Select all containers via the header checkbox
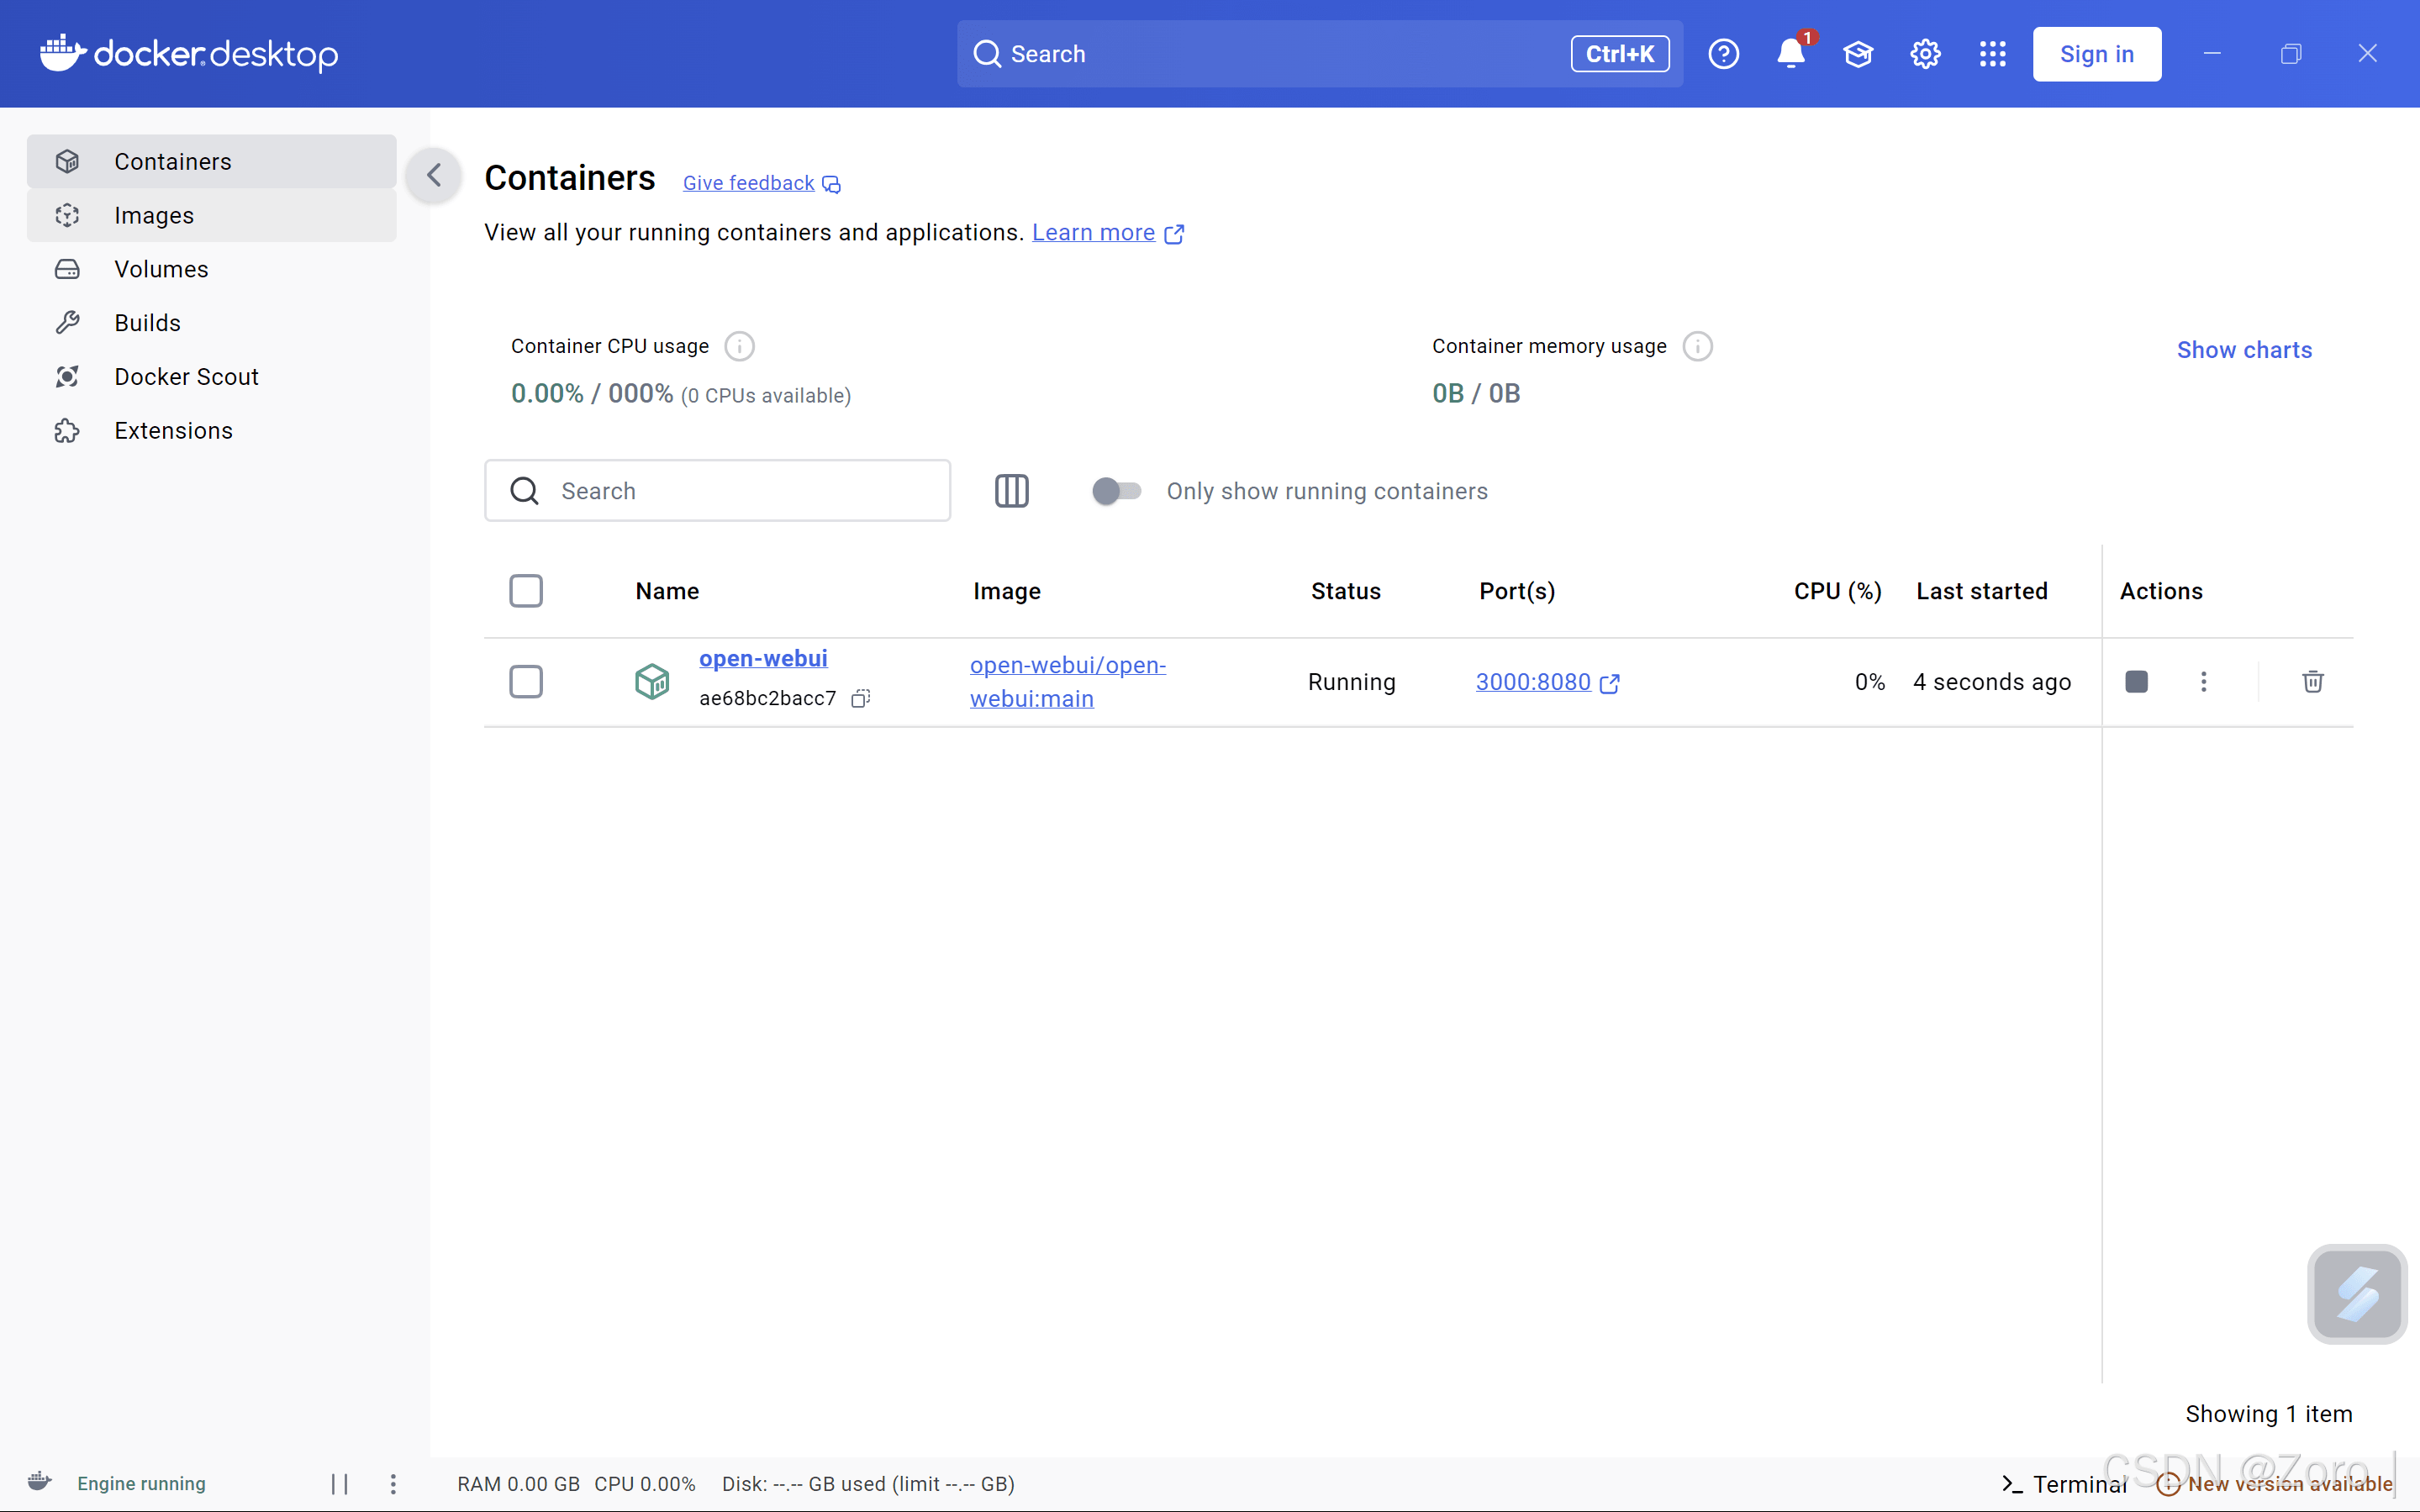The width and height of the screenshot is (2420, 1512). (x=525, y=590)
